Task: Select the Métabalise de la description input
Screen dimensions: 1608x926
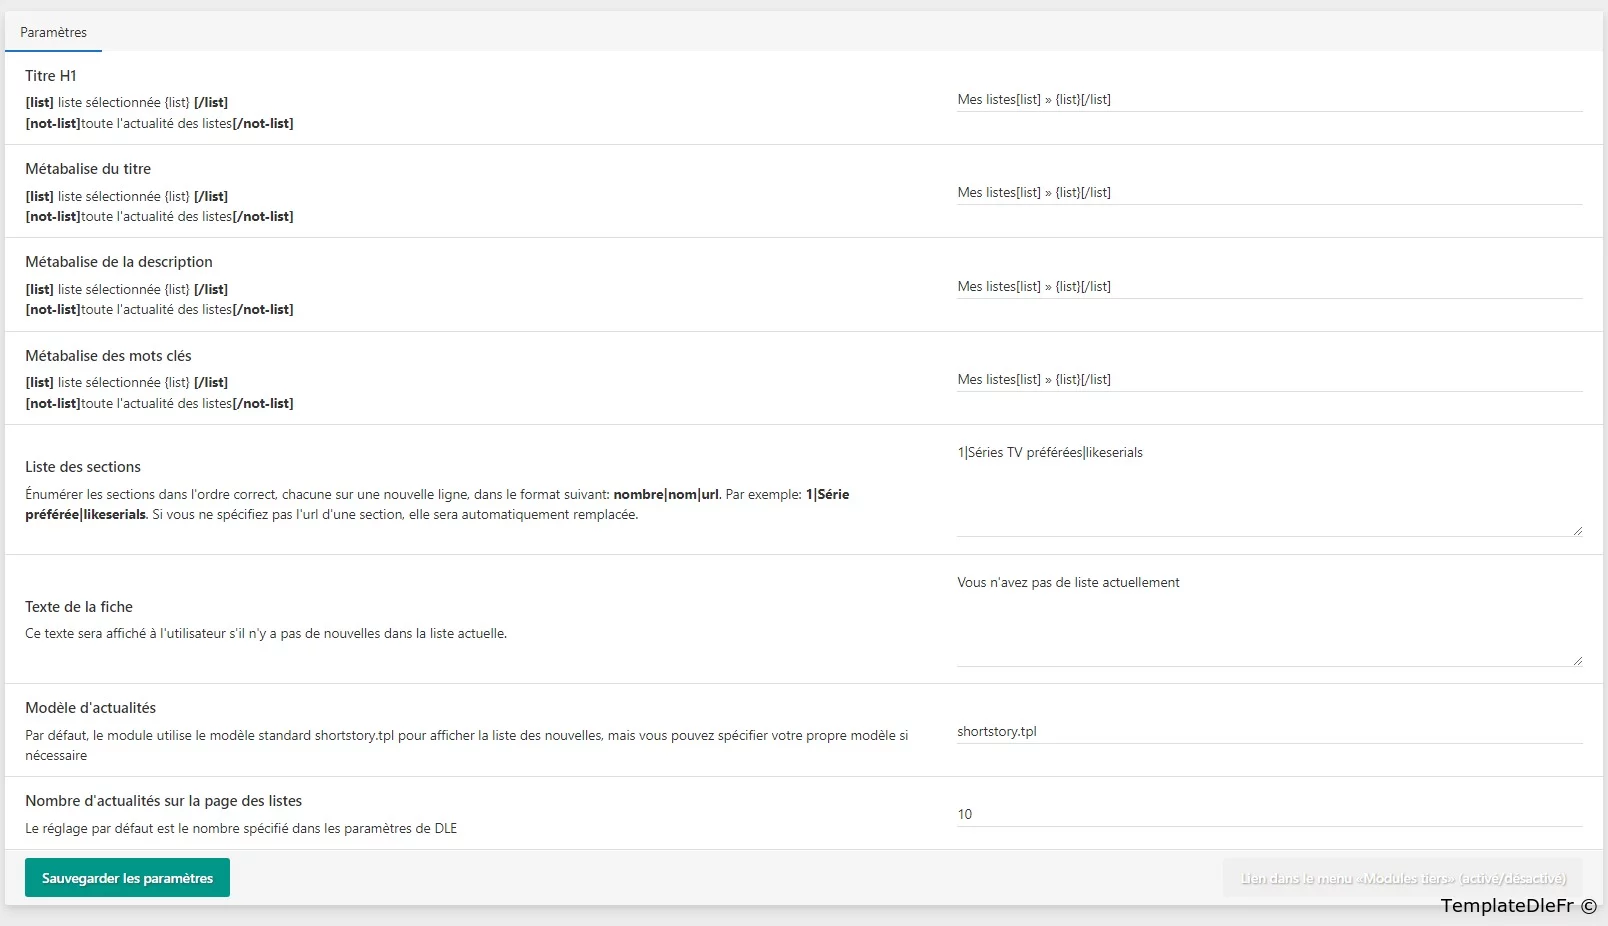Action: [1268, 286]
